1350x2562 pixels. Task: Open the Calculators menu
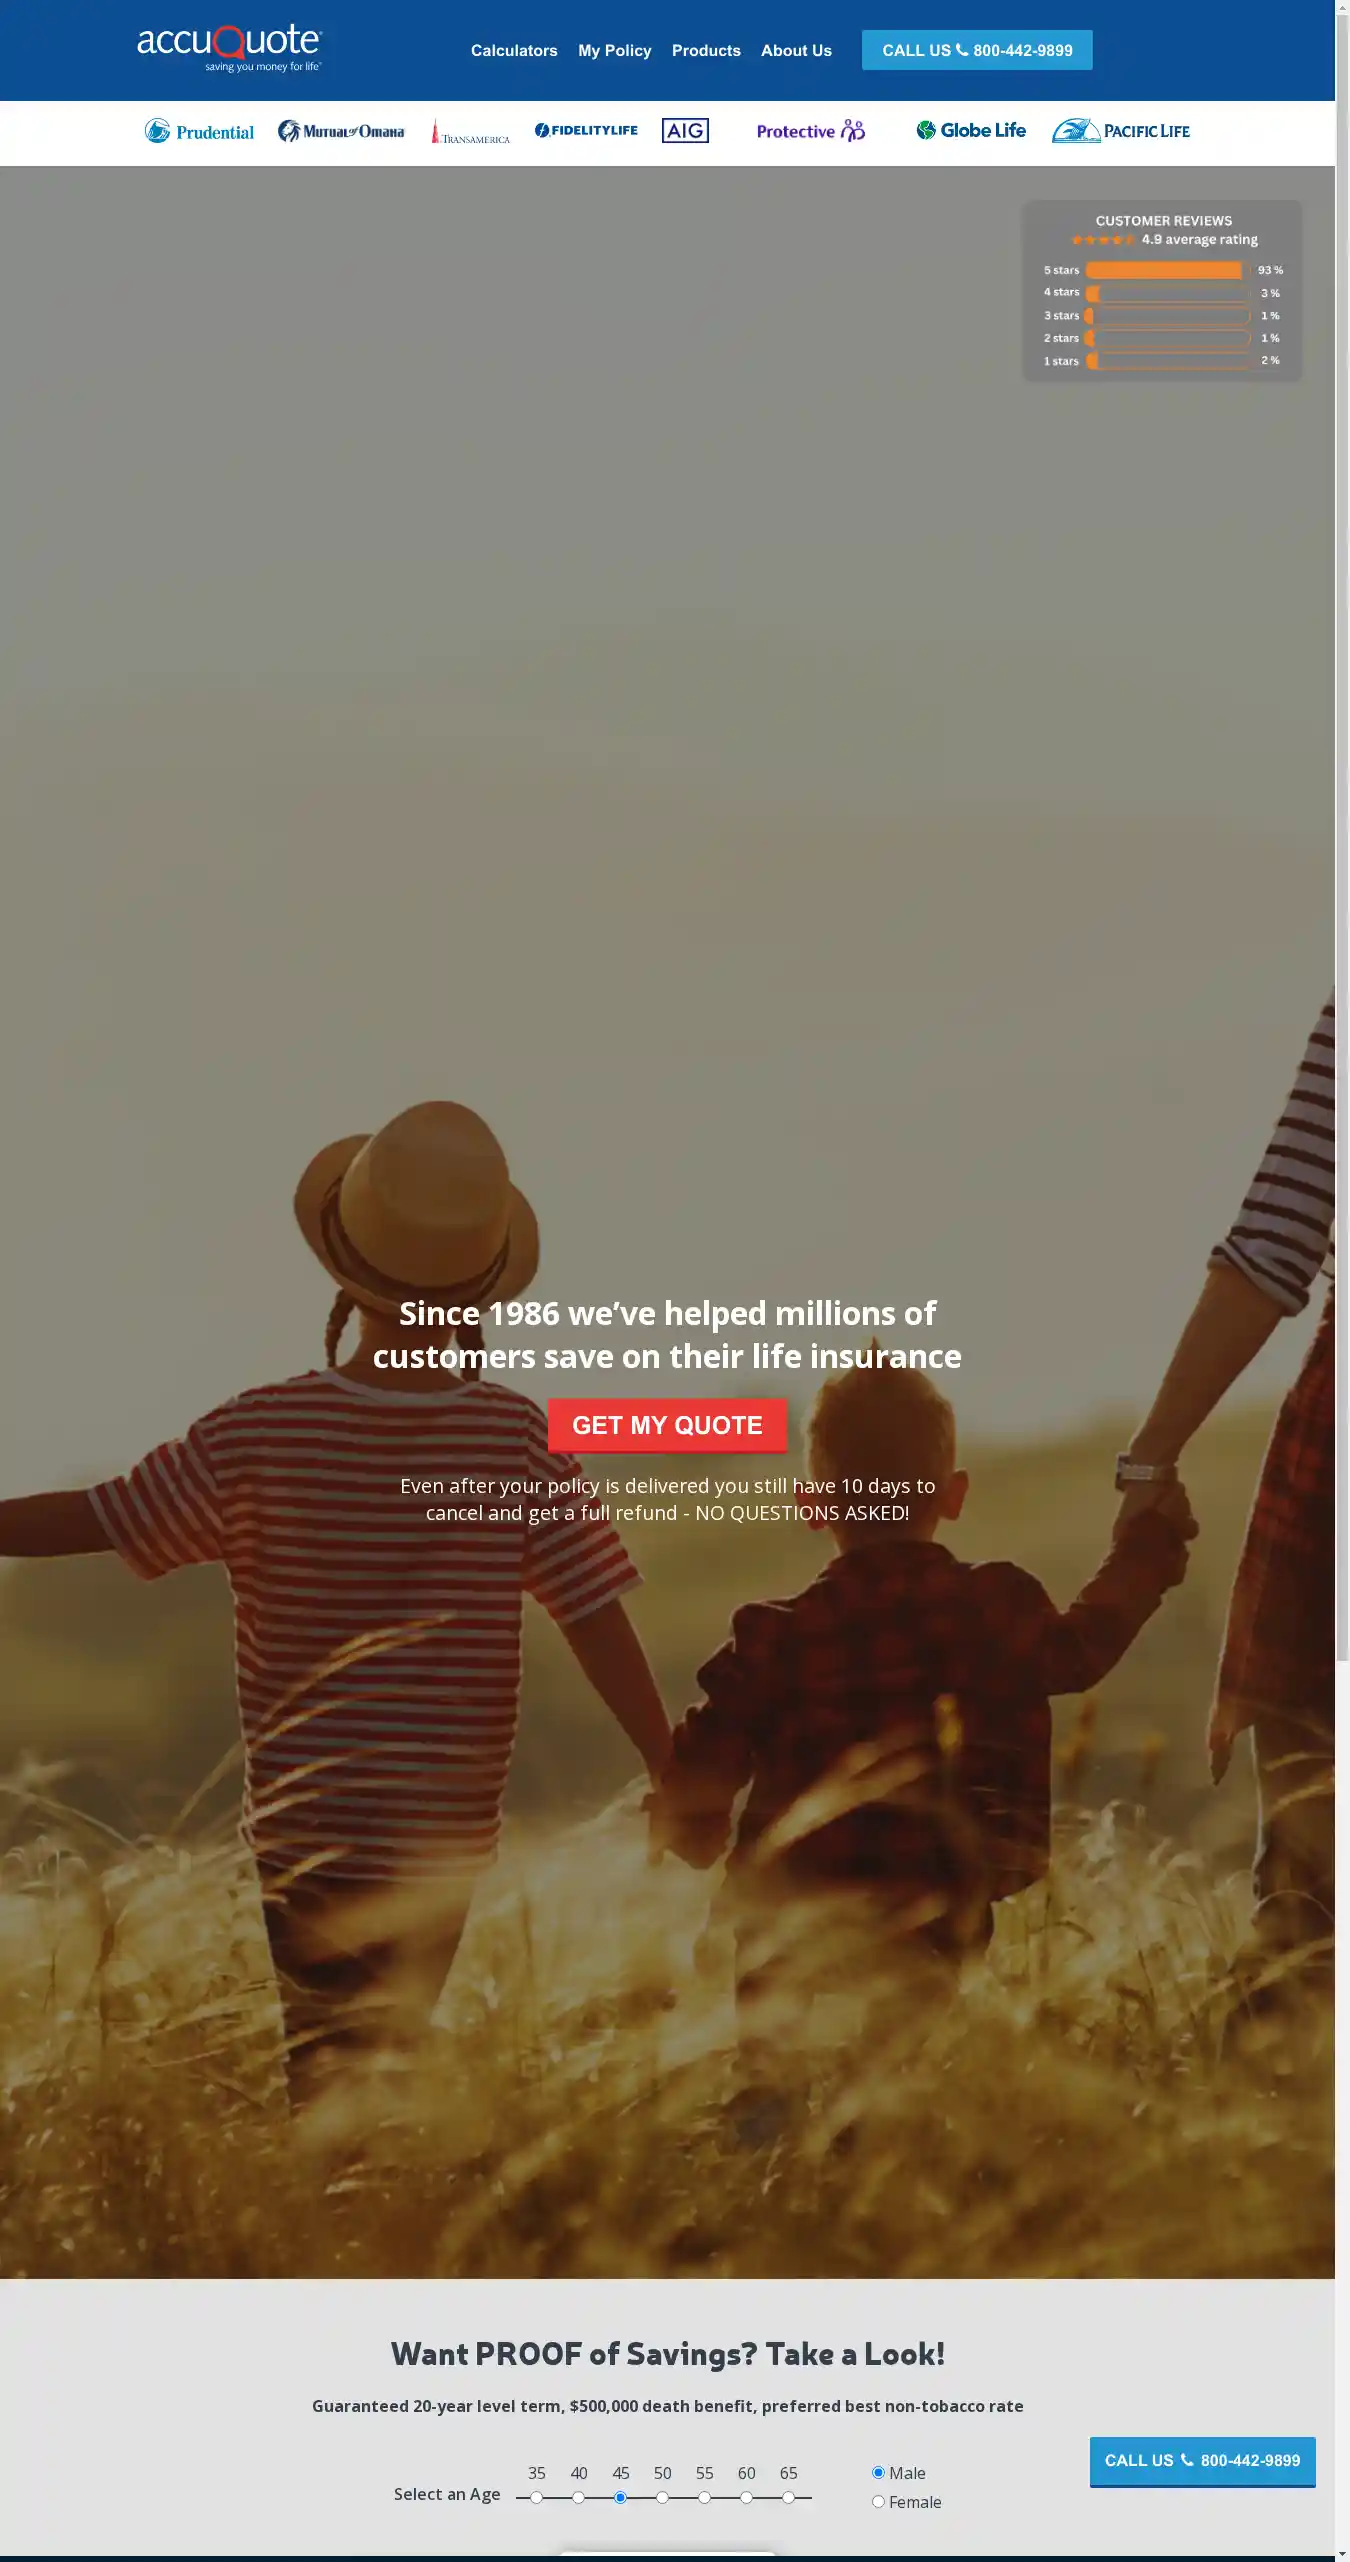[514, 50]
